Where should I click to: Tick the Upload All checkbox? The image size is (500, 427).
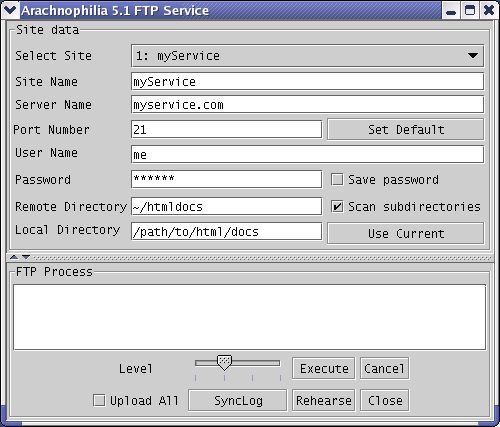[x=99, y=400]
